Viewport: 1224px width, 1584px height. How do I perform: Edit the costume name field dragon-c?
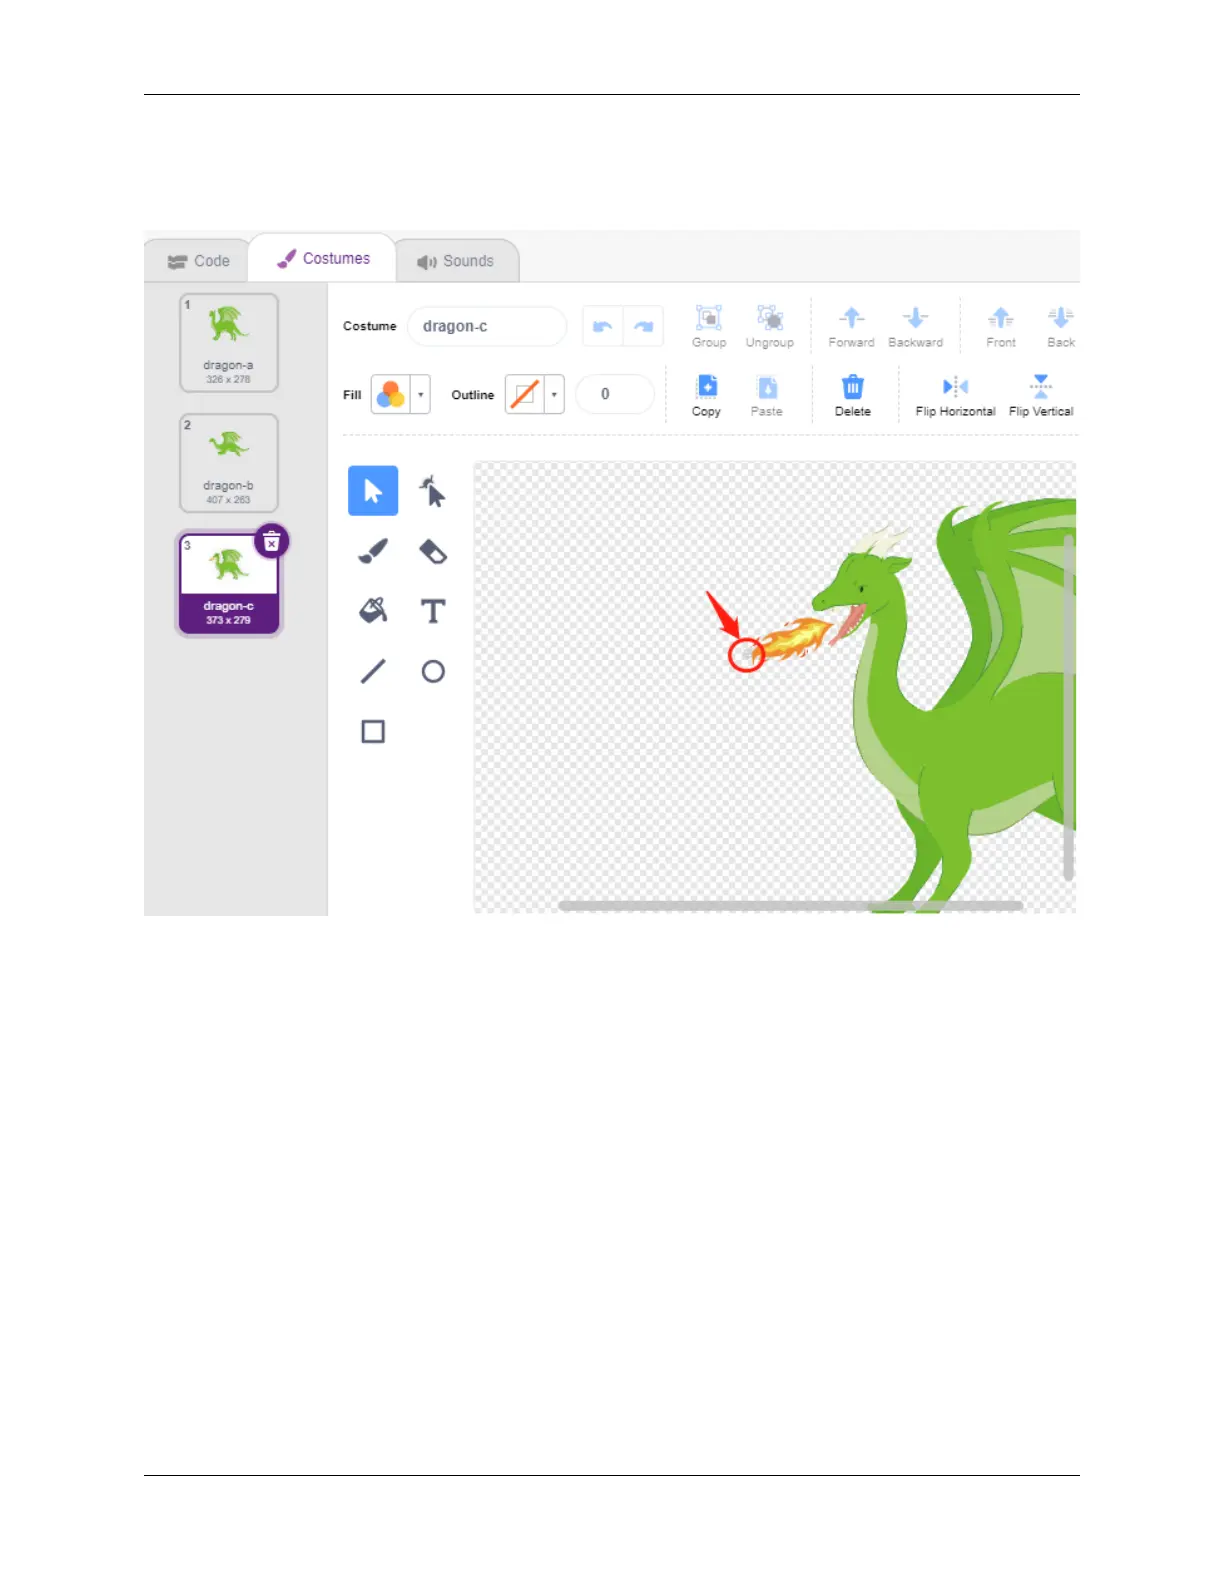(487, 326)
